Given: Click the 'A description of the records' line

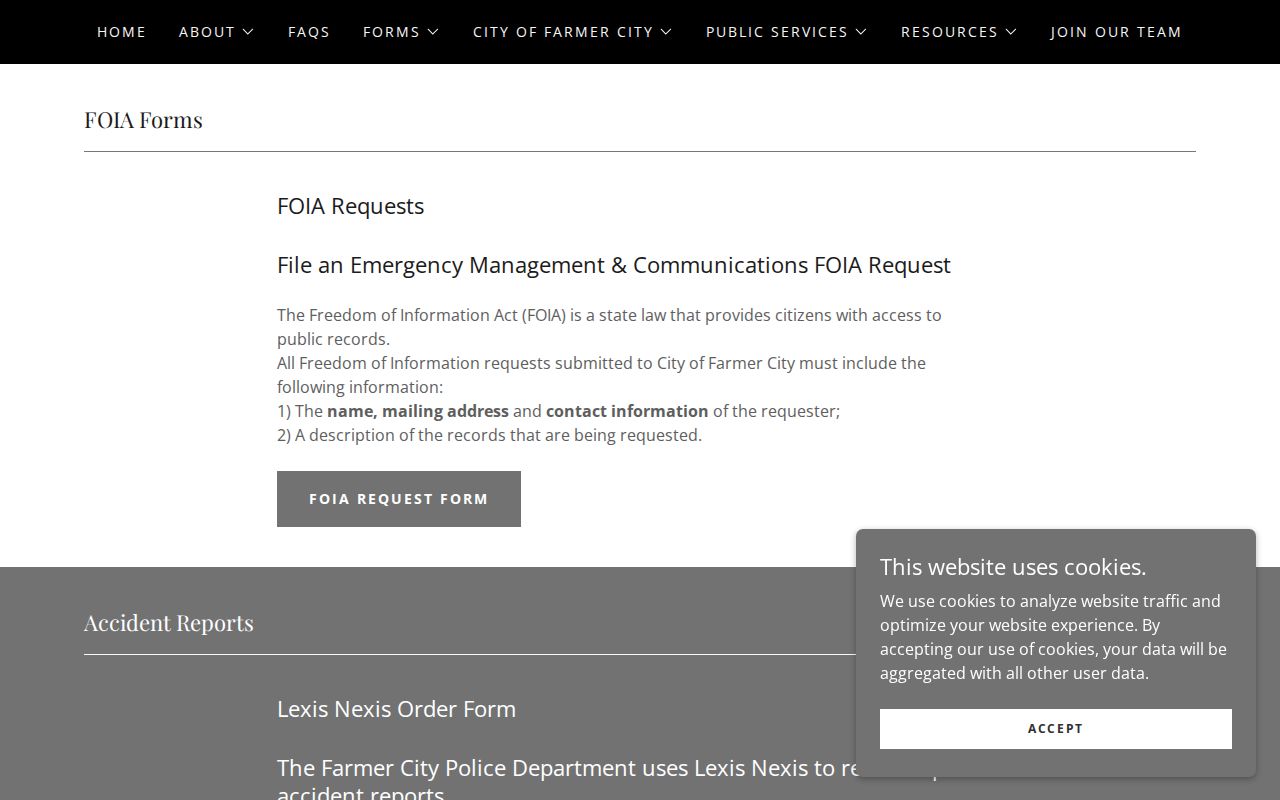Looking at the screenshot, I should (x=490, y=435).
